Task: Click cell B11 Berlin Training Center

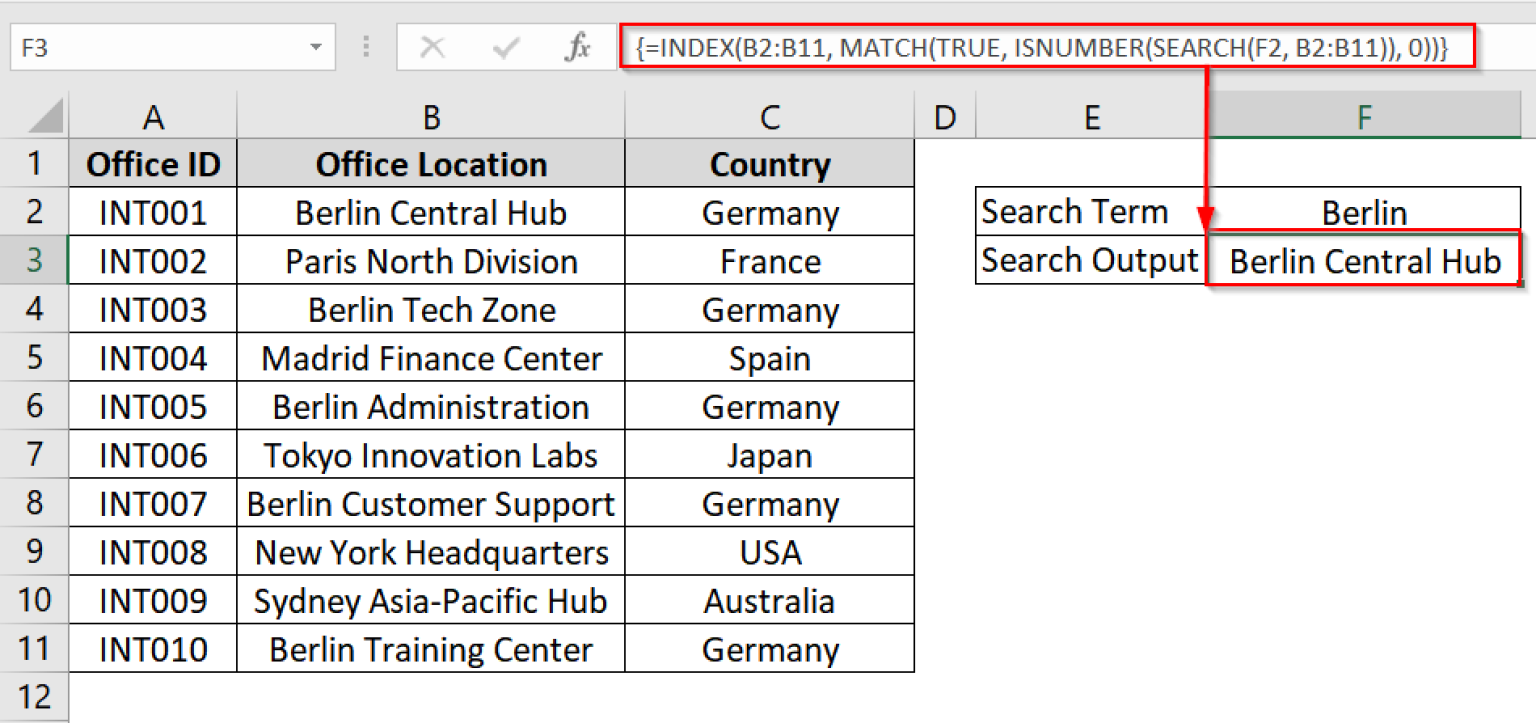Action: 430,648
